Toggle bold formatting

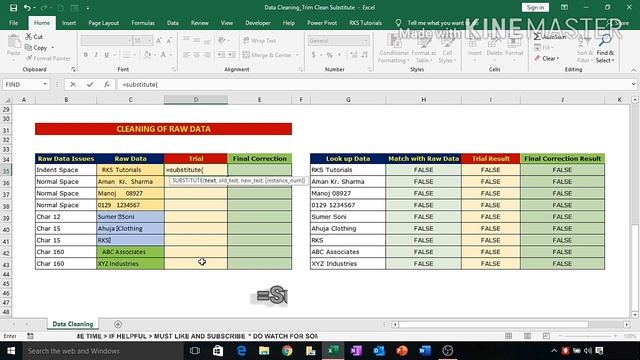coord(86,55)
